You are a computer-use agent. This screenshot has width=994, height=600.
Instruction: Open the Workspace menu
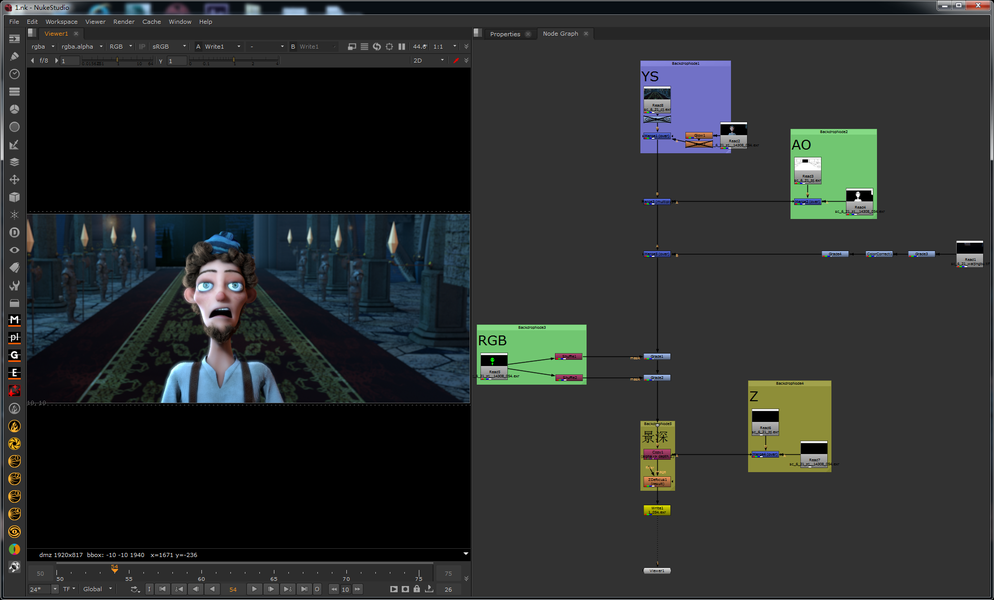pos(61,22)
